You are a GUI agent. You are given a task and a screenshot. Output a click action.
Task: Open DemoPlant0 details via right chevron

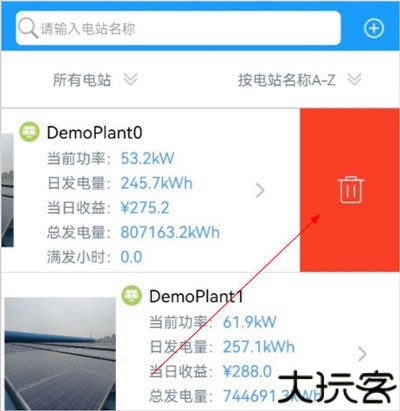point(260,190)
